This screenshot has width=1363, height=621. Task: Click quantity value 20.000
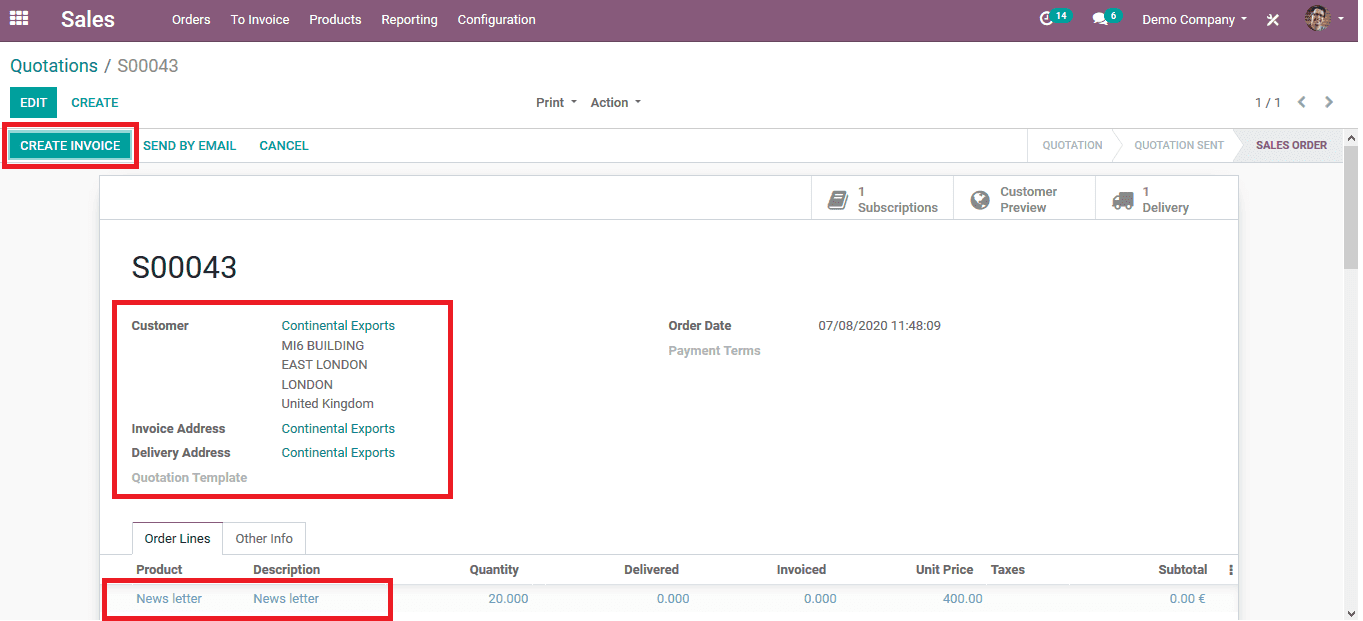(508, 599)
